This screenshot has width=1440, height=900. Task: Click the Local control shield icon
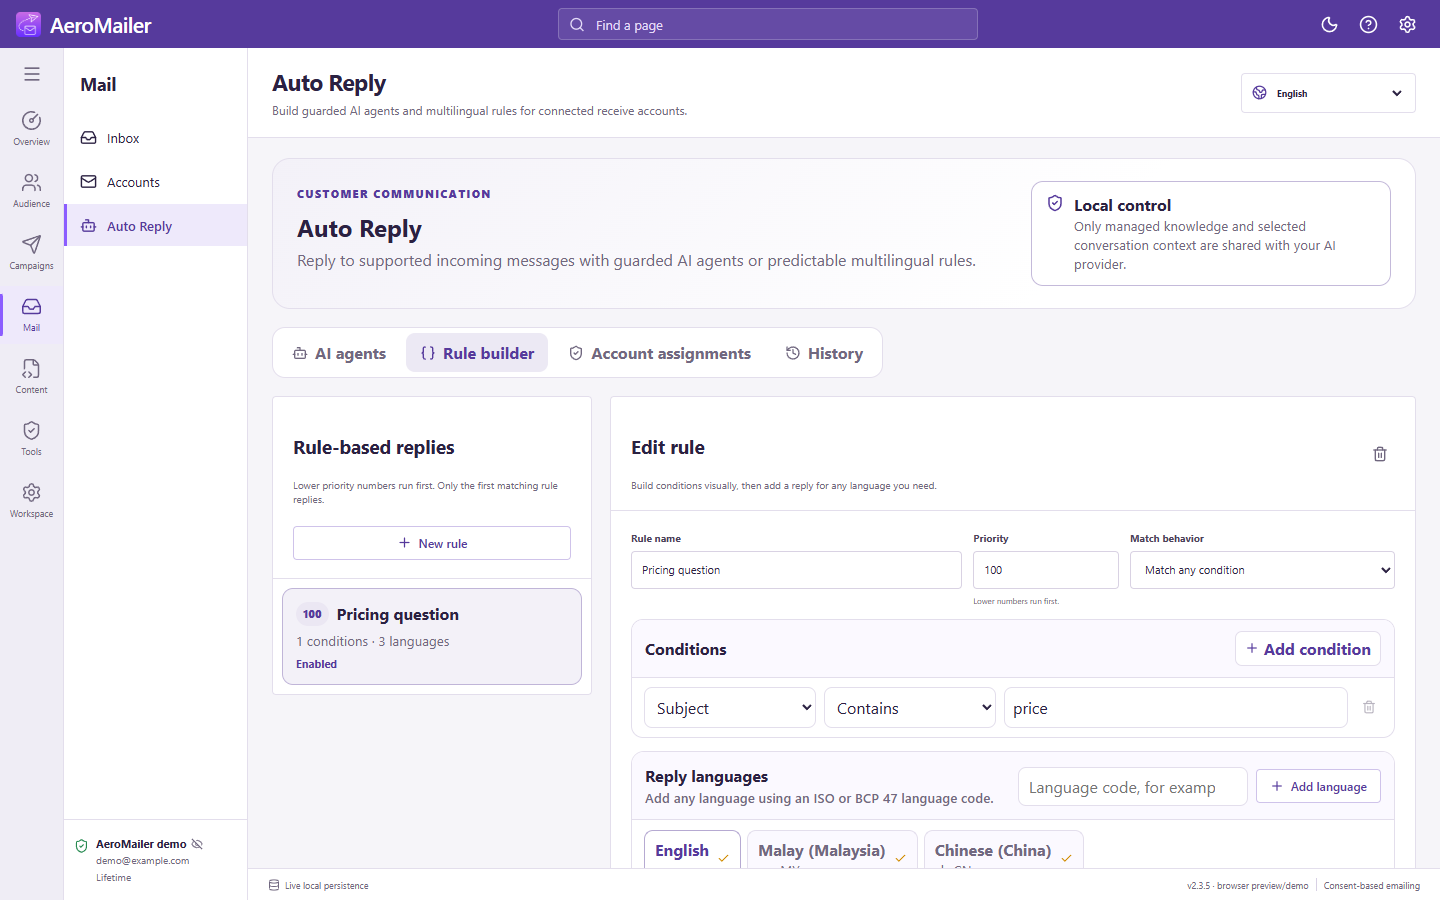click(x=1055, y=203)
